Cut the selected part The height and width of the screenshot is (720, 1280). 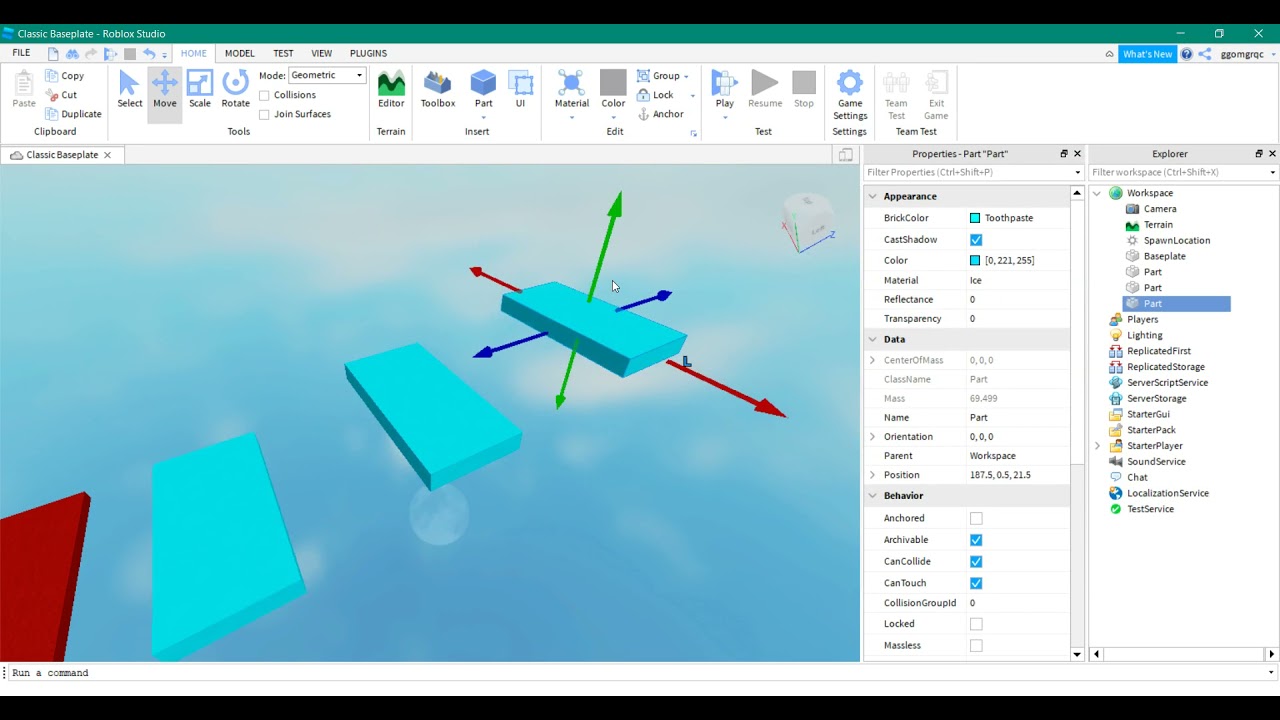tap(61, 95)
